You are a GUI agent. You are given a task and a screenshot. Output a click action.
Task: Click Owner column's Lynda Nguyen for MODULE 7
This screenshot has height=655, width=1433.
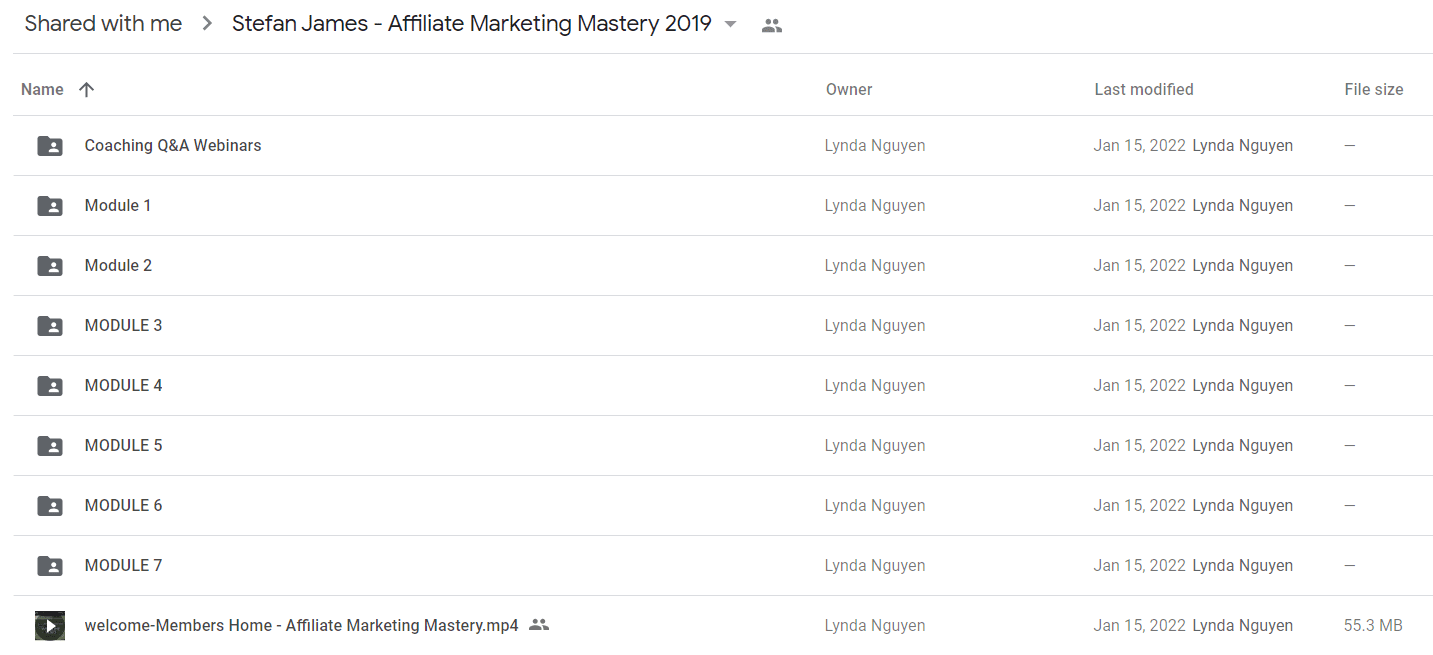tap(875, 565)
